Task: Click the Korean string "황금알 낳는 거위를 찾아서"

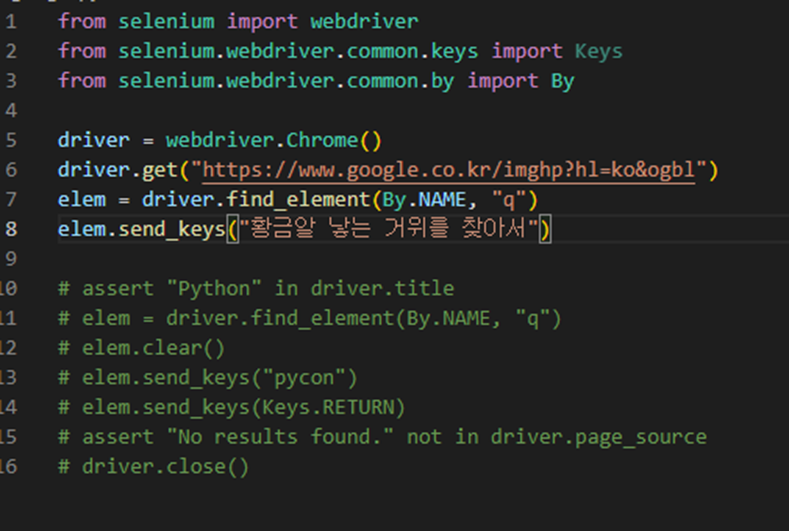Action: [388, 228]
